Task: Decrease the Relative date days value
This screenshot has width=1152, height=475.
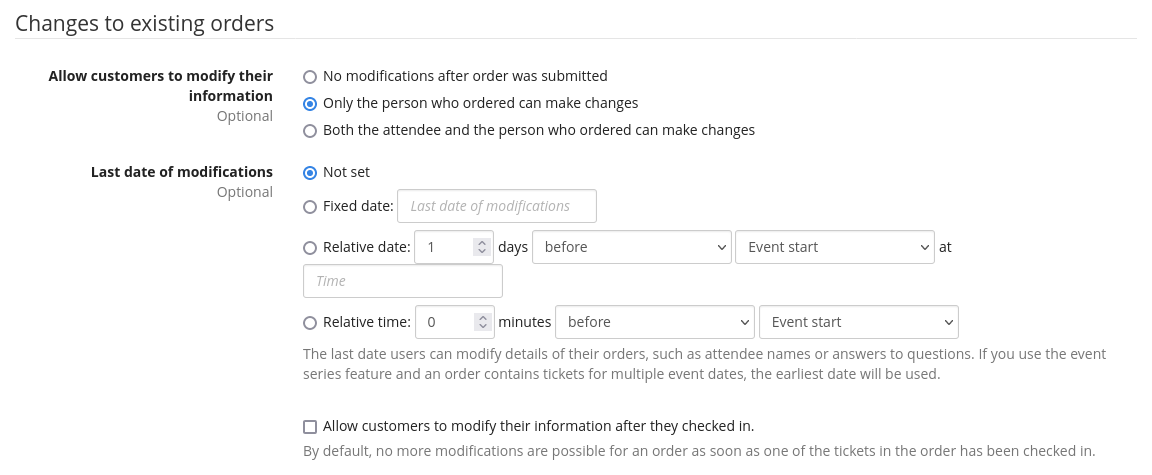Action: click(x=482, y=252)
